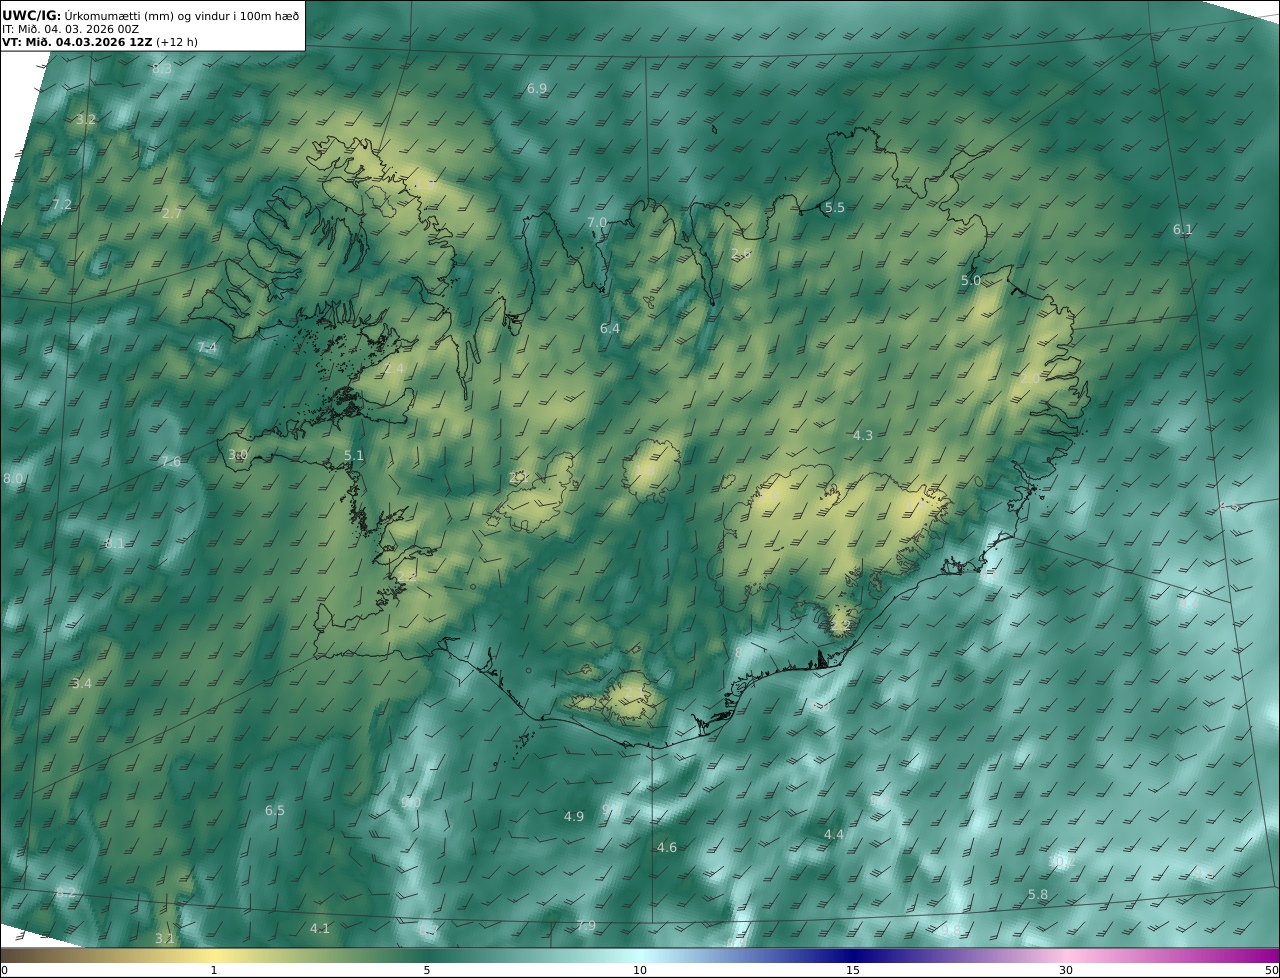Click the 0 tick on the color scale
Image resolution: width=1280 pixels, height=978 pixels.
[4, 970]
